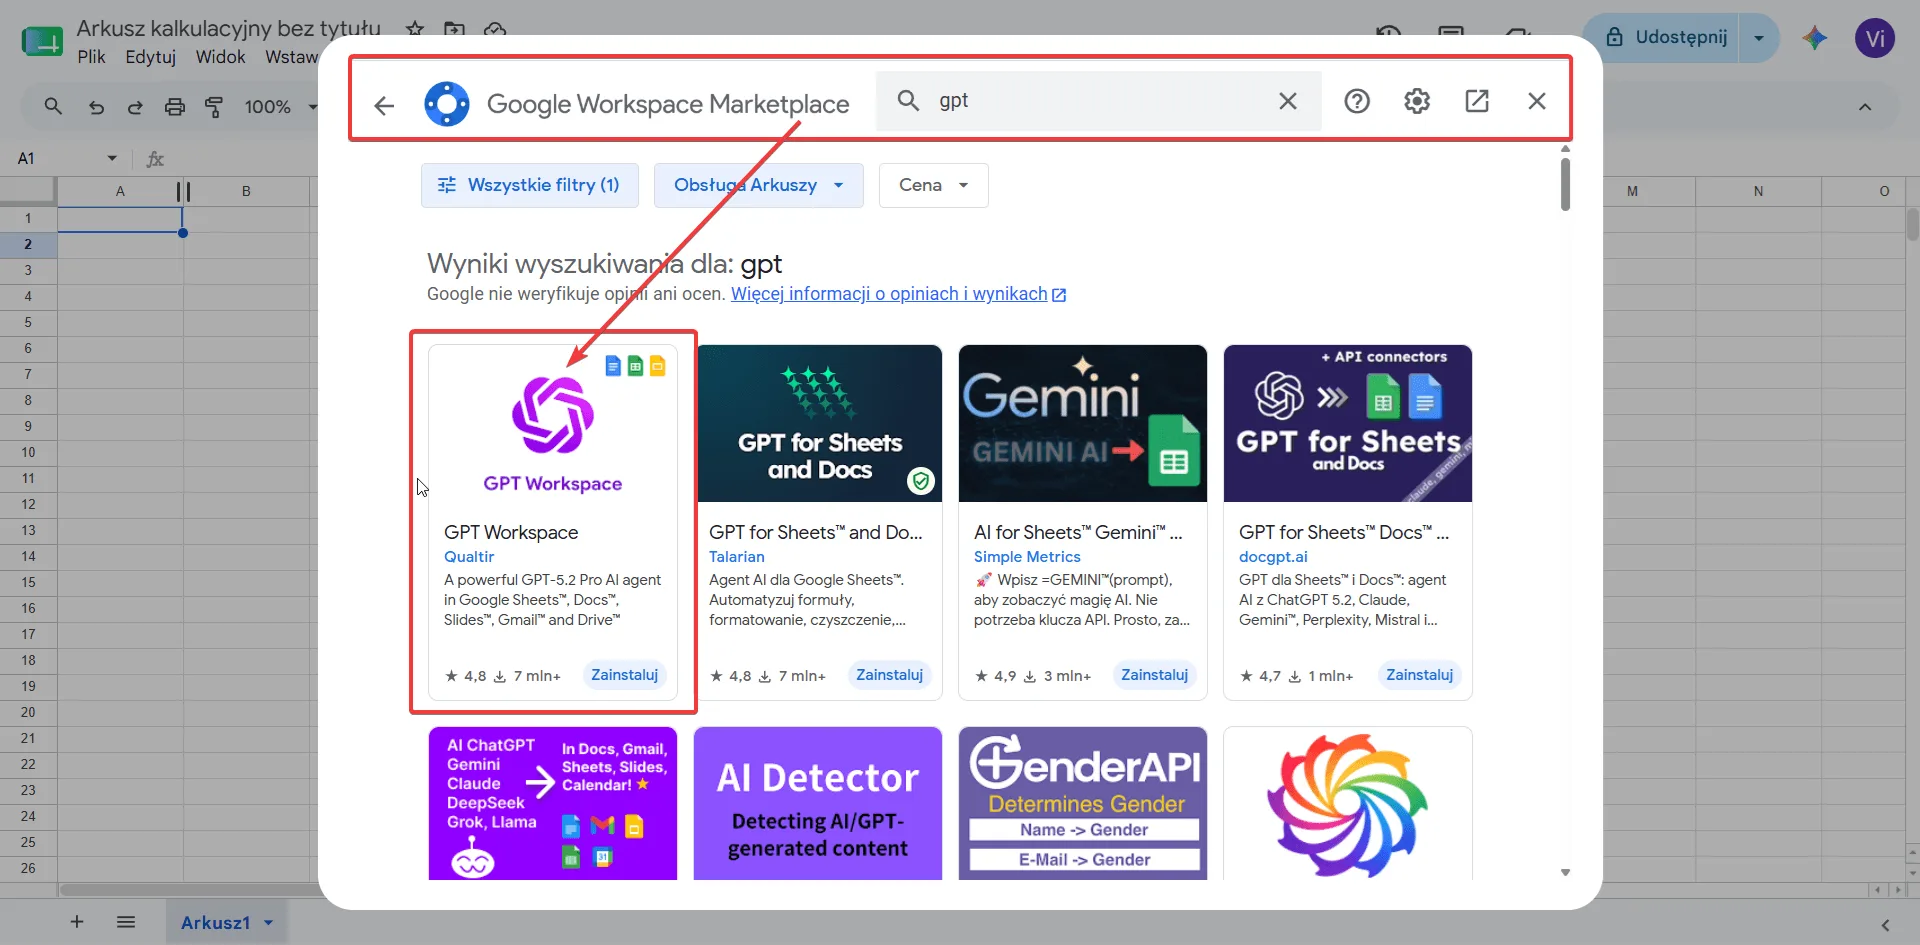Expand the Obsługa Arkuszy dropdown

759,185
